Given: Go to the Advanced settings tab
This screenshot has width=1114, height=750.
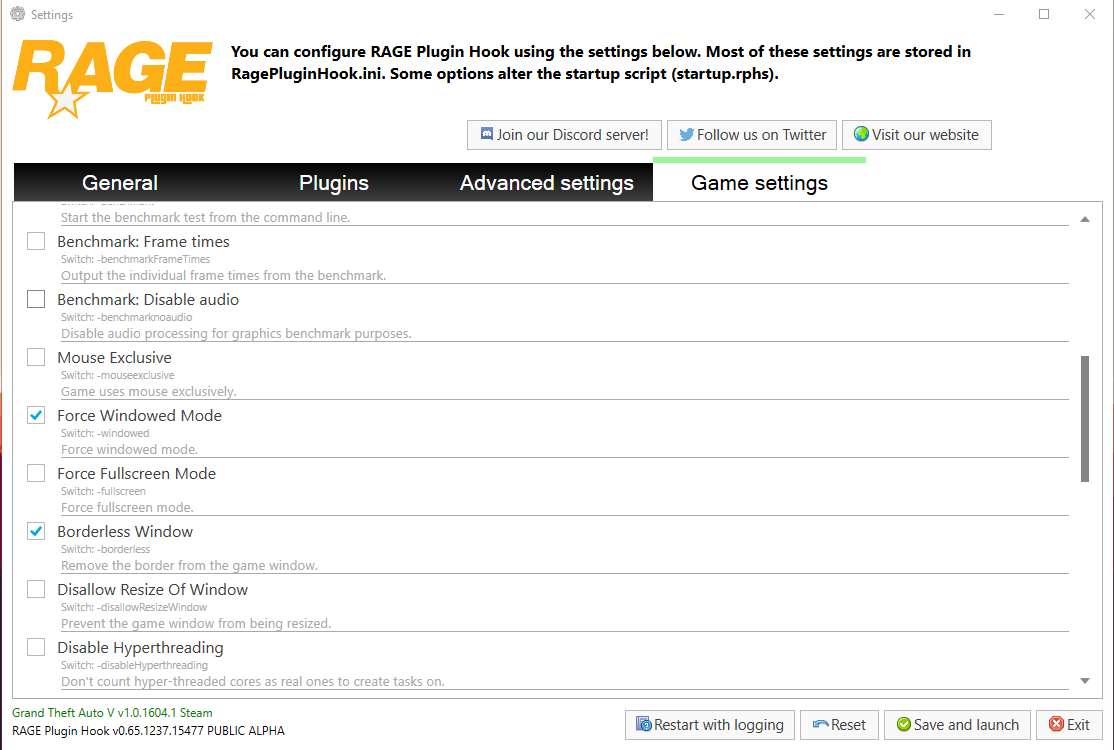Looking at the screenshot, I should tap(547, 183).
